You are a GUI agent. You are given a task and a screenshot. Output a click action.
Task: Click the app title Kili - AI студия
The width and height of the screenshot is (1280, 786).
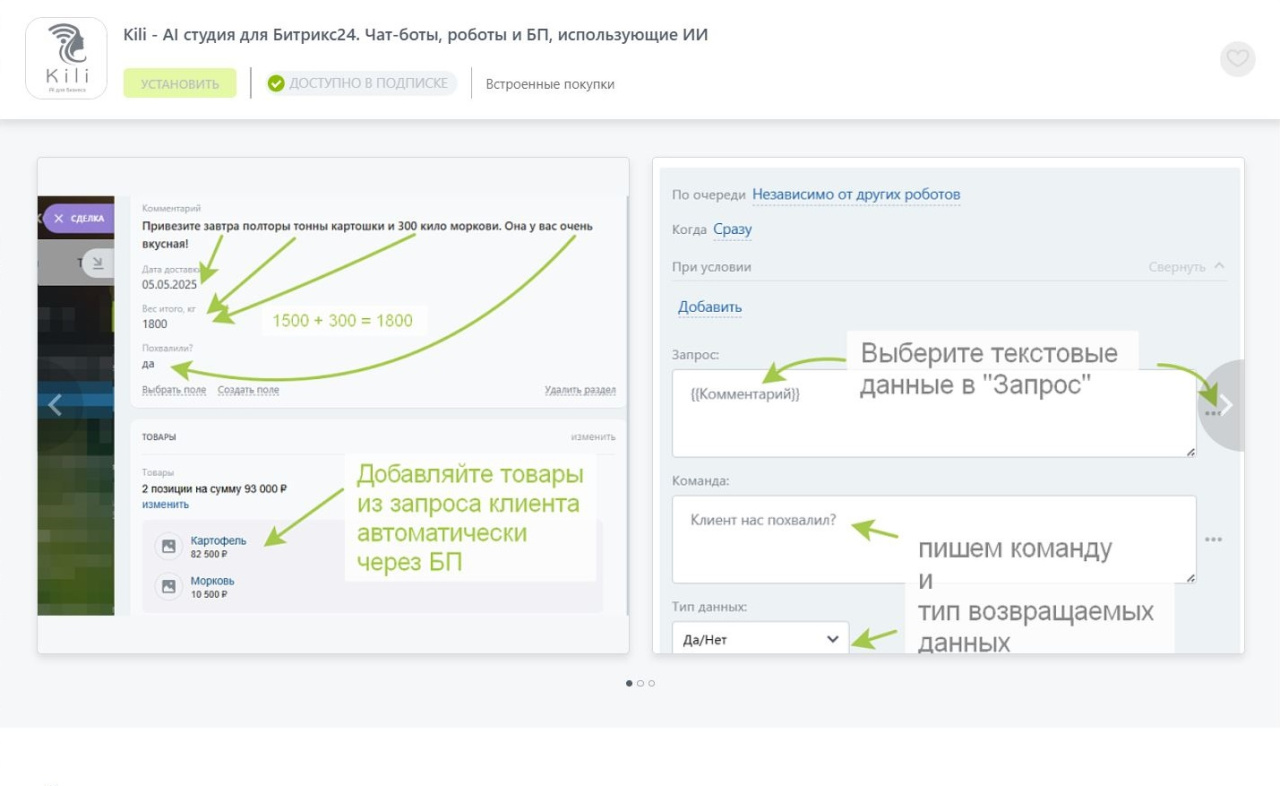pyautogui.click(x=415, y=35)
